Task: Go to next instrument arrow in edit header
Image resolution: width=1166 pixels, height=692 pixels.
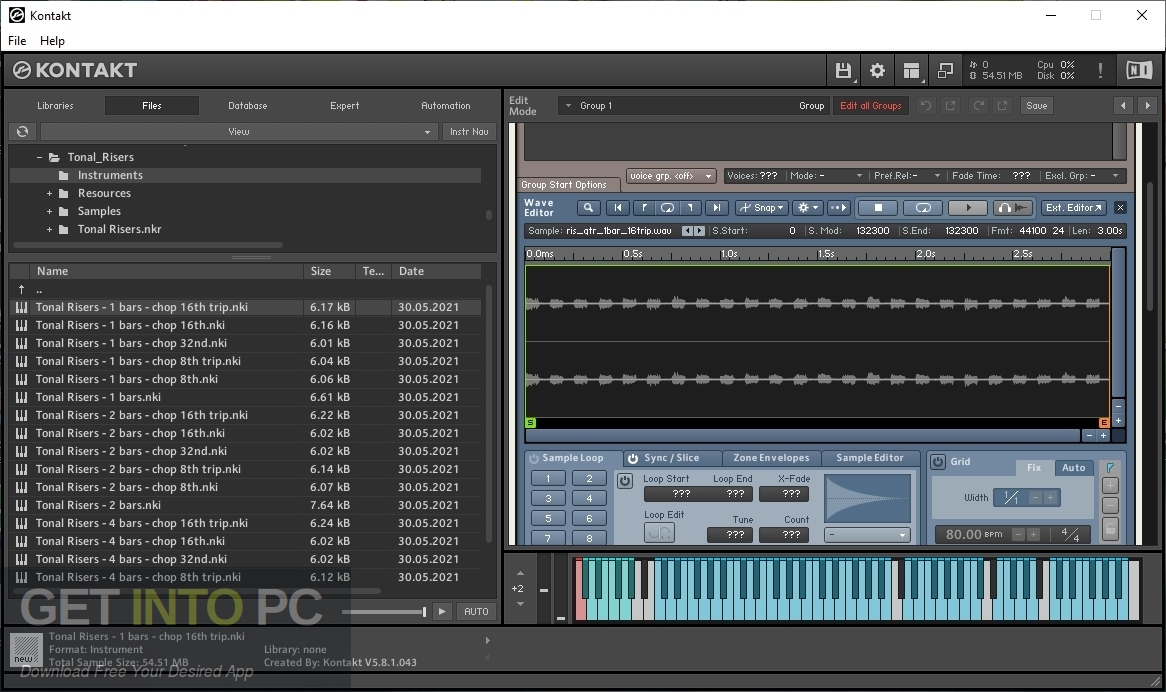Action: pyautogui.click(x=1147, y=106)
